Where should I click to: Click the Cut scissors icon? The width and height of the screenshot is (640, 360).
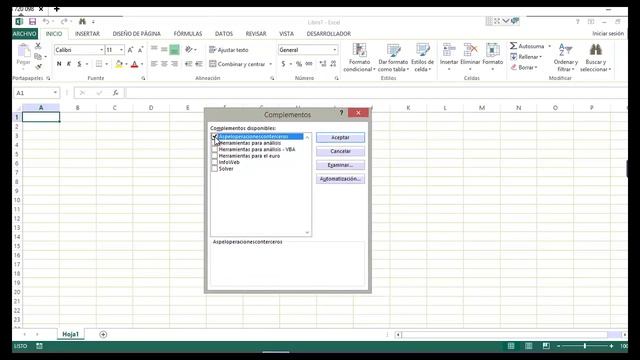[x=38, y=46]
